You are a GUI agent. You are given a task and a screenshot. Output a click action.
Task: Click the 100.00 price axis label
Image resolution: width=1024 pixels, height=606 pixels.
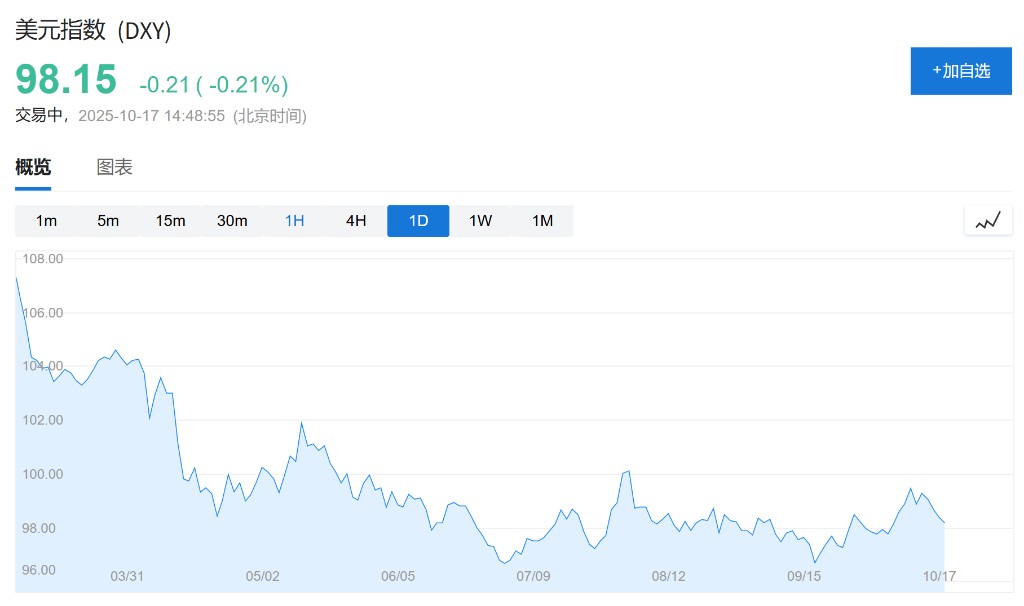[42, 474]
